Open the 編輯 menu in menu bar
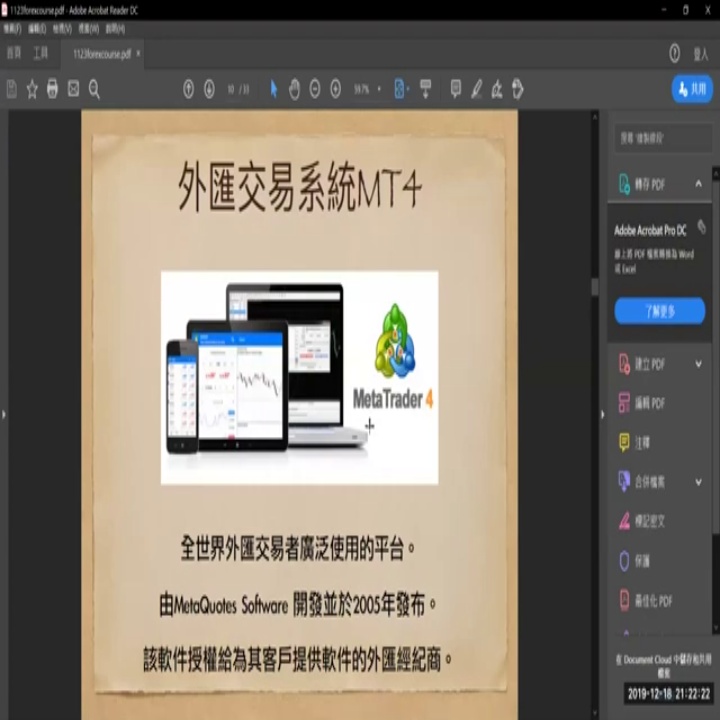720x720 pixels. (37, 29)
